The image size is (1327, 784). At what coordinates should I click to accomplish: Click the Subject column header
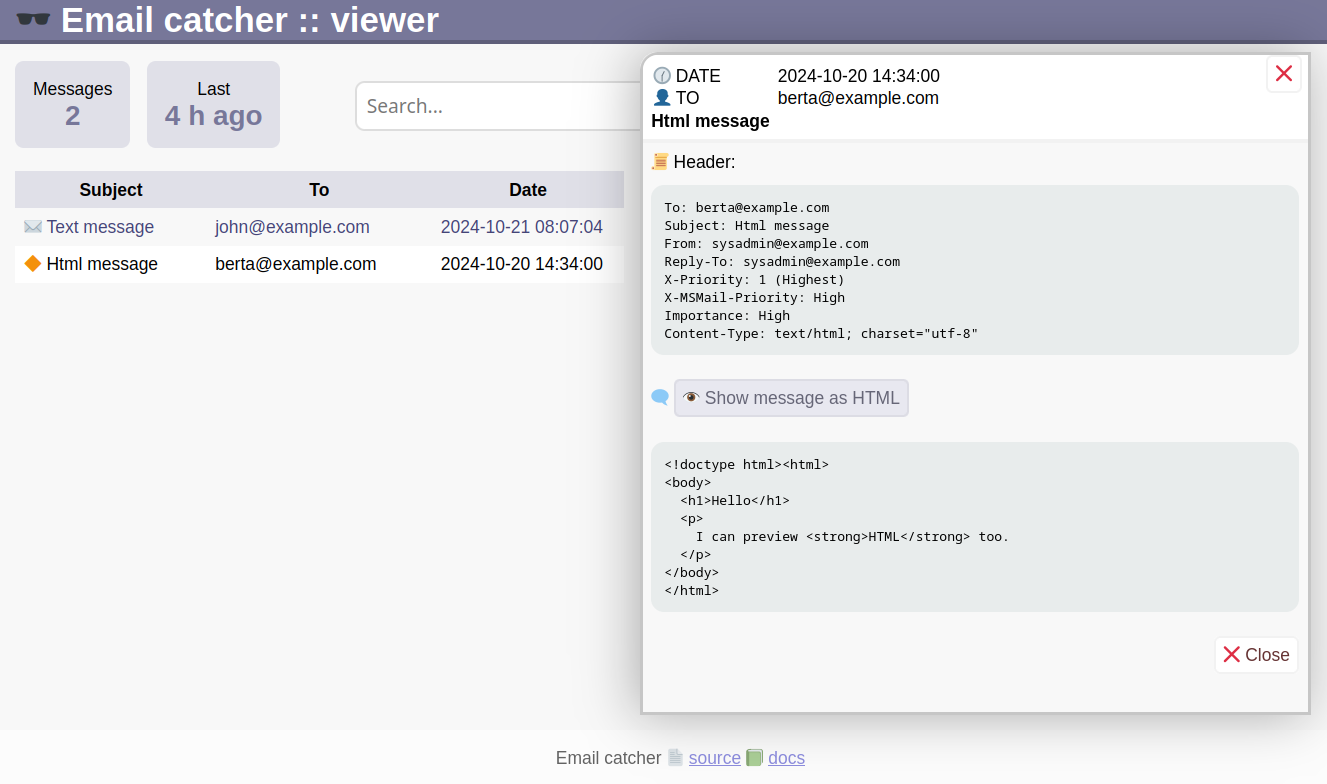click(x=111, y=190)
